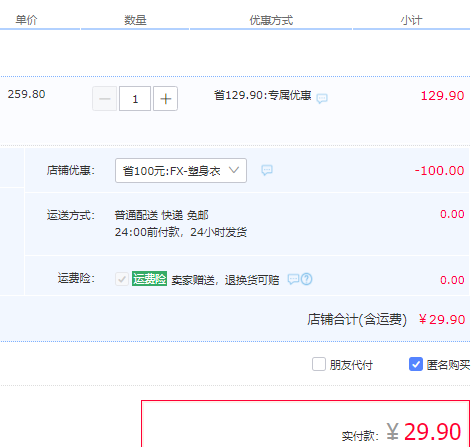This screenshot has width=476, height=447.
Task: Click the comment icon beside 专属优惠
Action: tap(322, 98)
